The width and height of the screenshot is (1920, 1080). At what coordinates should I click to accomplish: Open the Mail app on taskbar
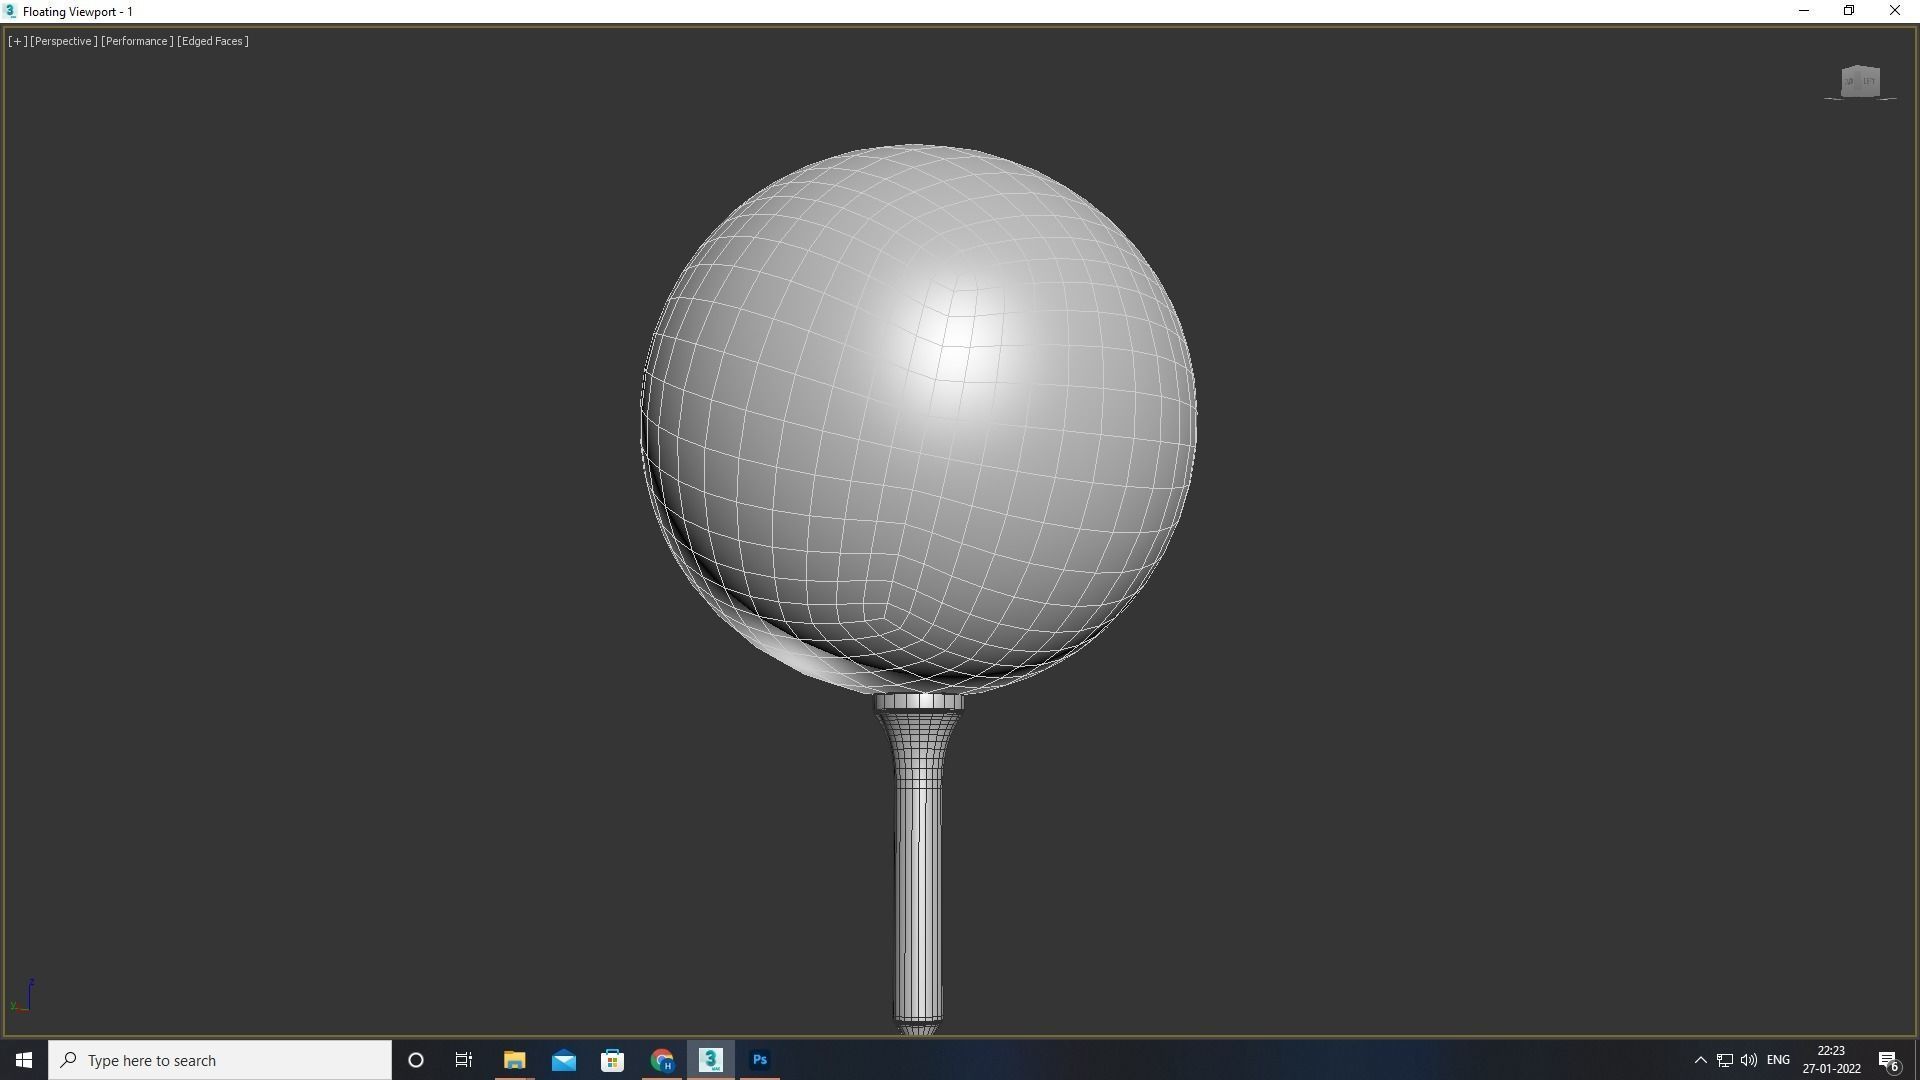tap(563, 1060)
